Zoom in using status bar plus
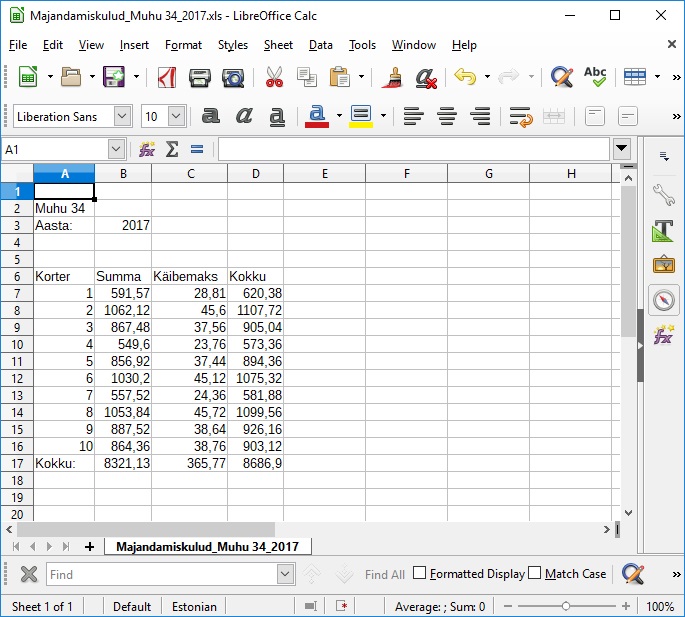This screenshot has width=685, height=617. click(x=626, y=606)
